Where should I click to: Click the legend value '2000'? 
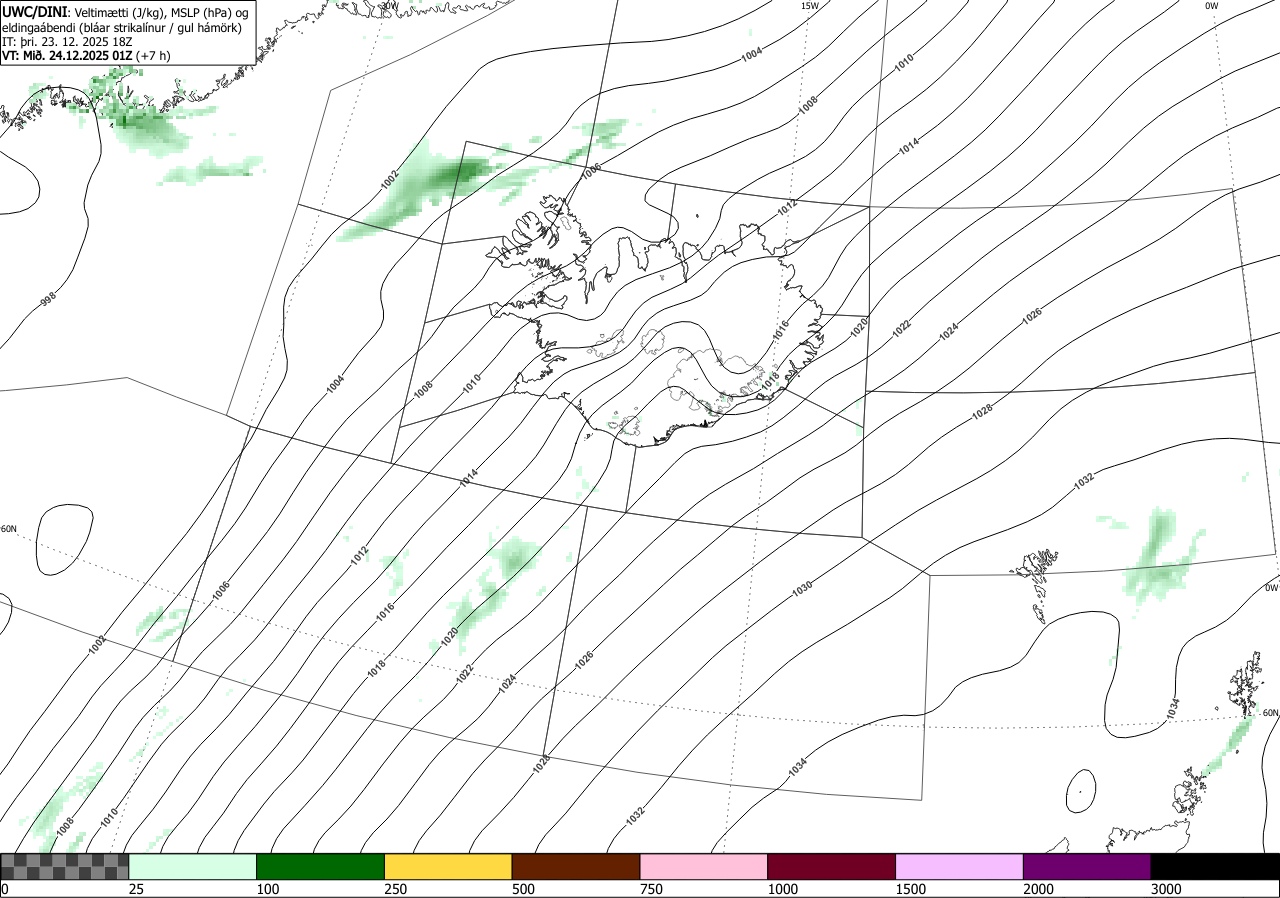(1039, 889)
